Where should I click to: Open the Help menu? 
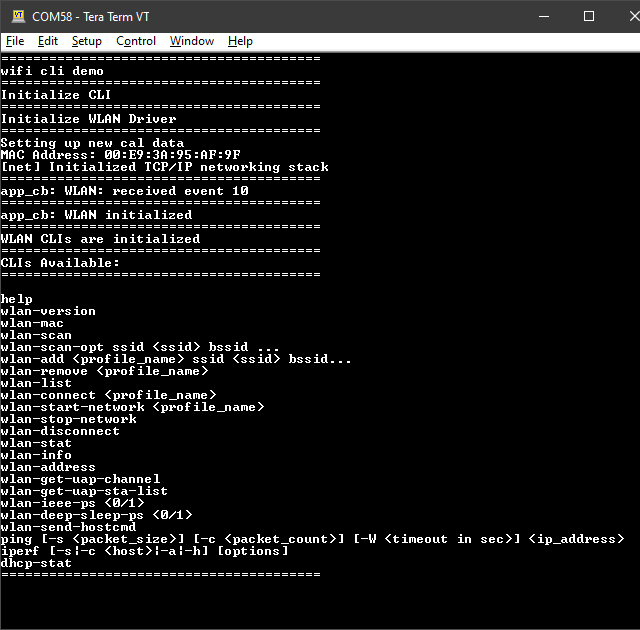point(240,41)
